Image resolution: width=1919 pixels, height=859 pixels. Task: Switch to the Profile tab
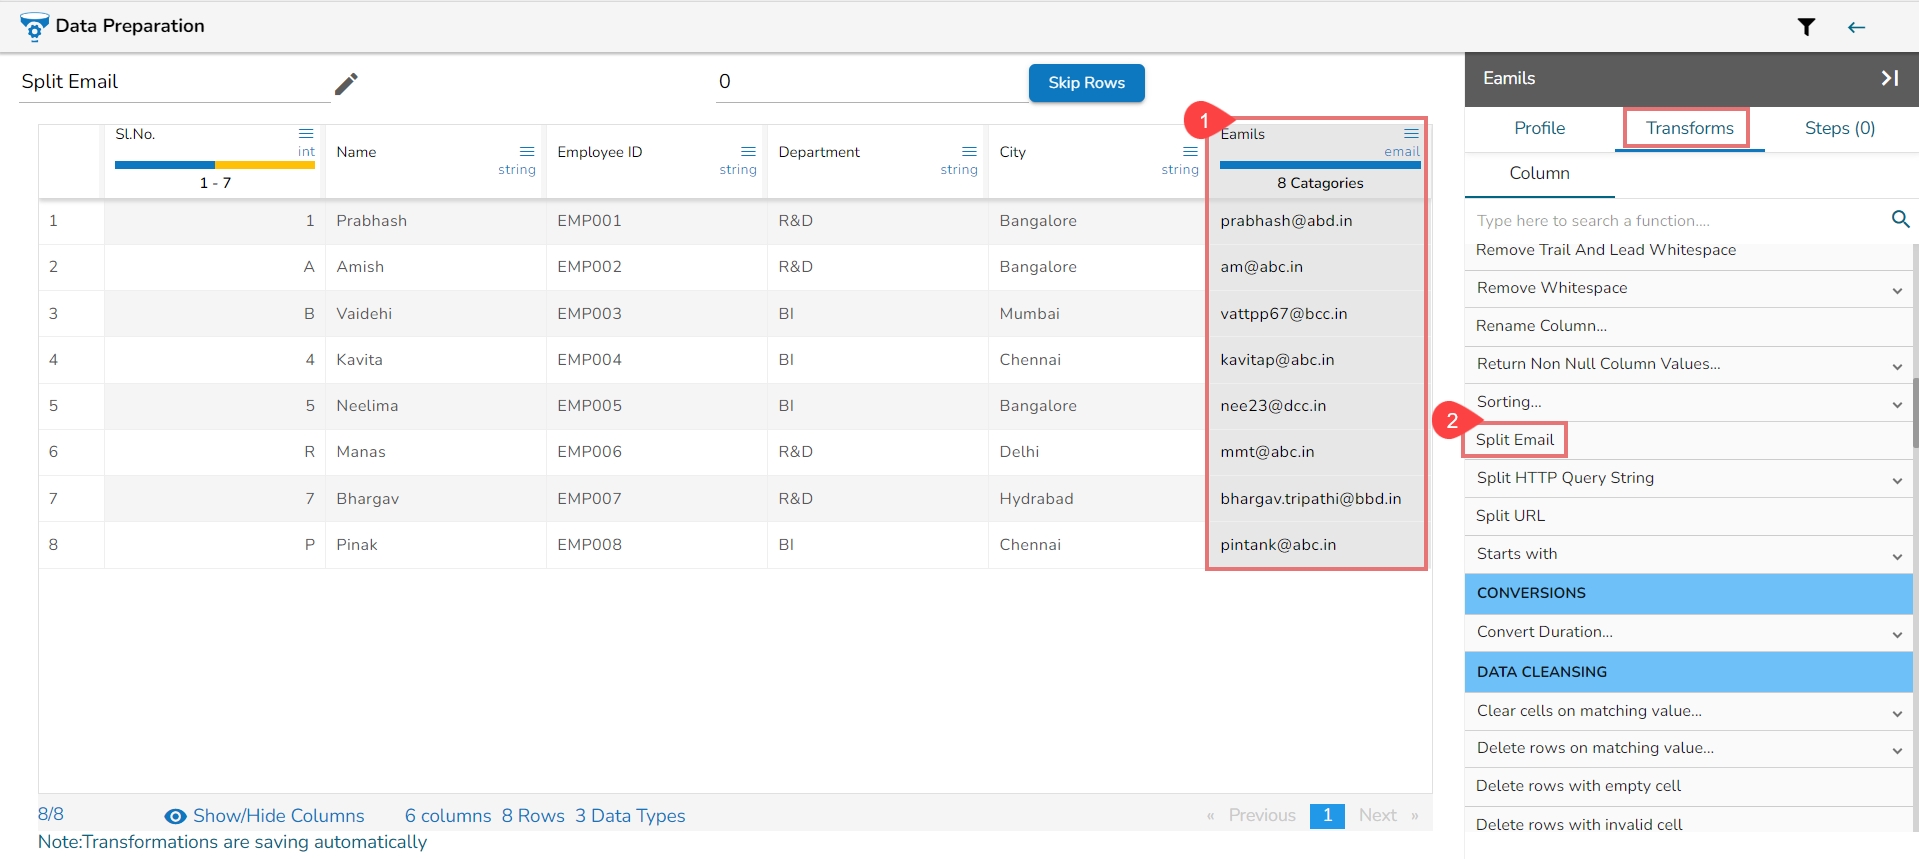point(1539,128)
